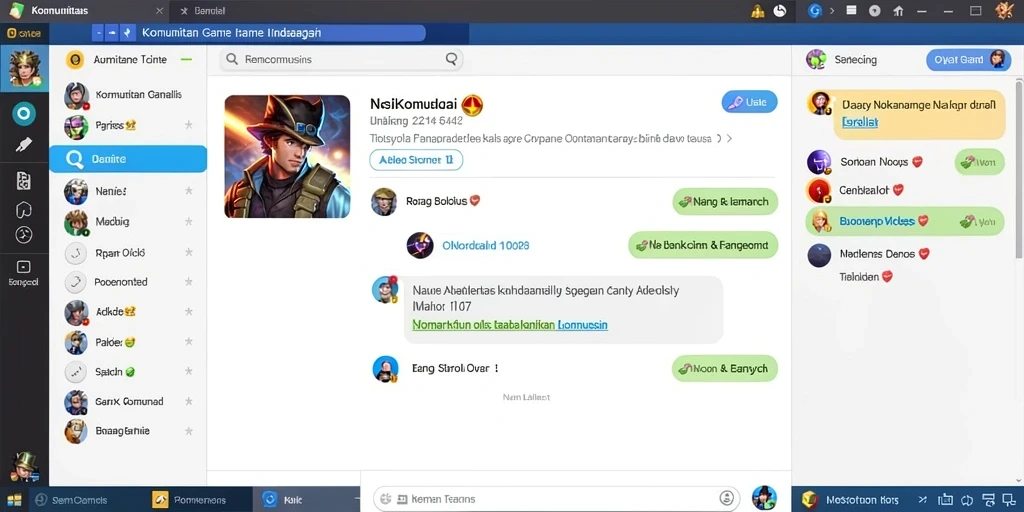The width and height of the screenshot is (1024, 512).
Task: Click the shield shaped icon in left rail
Action: click(24, 210)
